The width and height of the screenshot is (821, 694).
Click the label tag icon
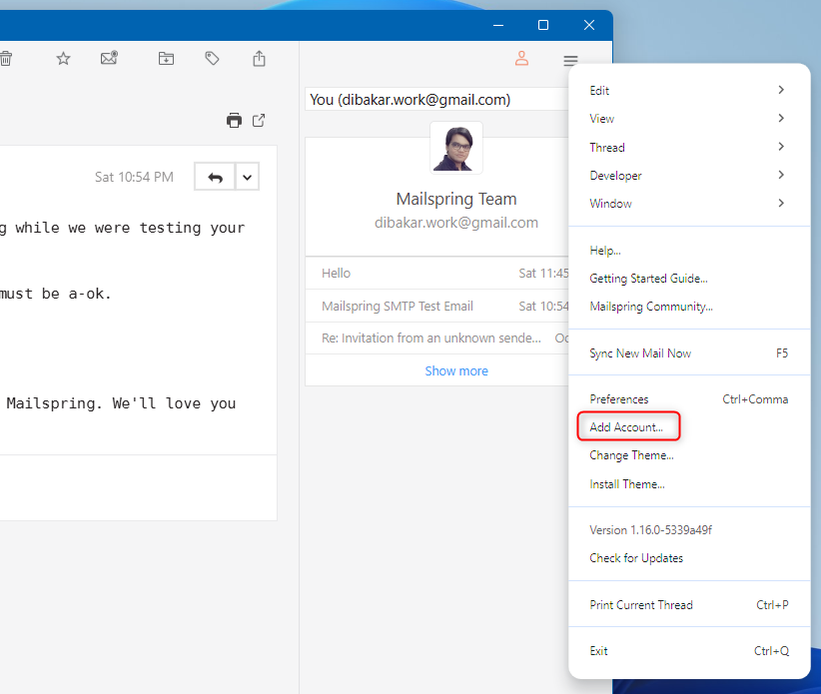pyautogui.click(x=212, y=59)
